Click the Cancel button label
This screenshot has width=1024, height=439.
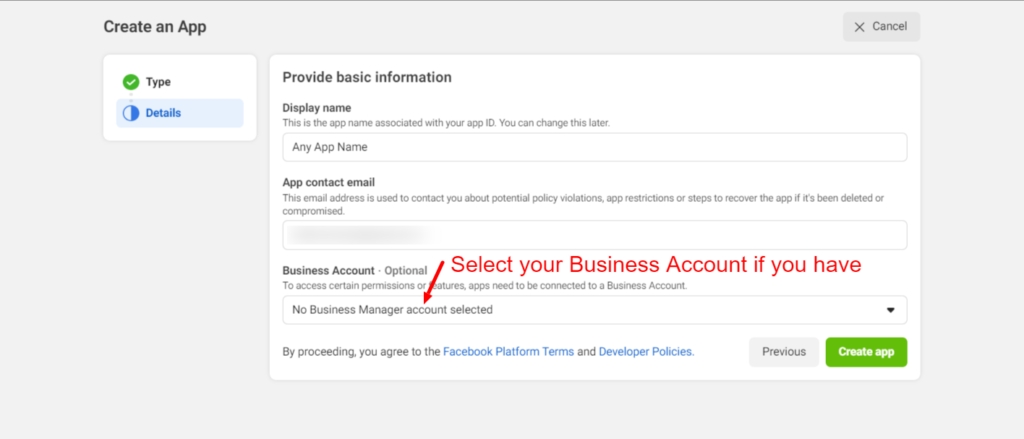click(x=889, y=27)
